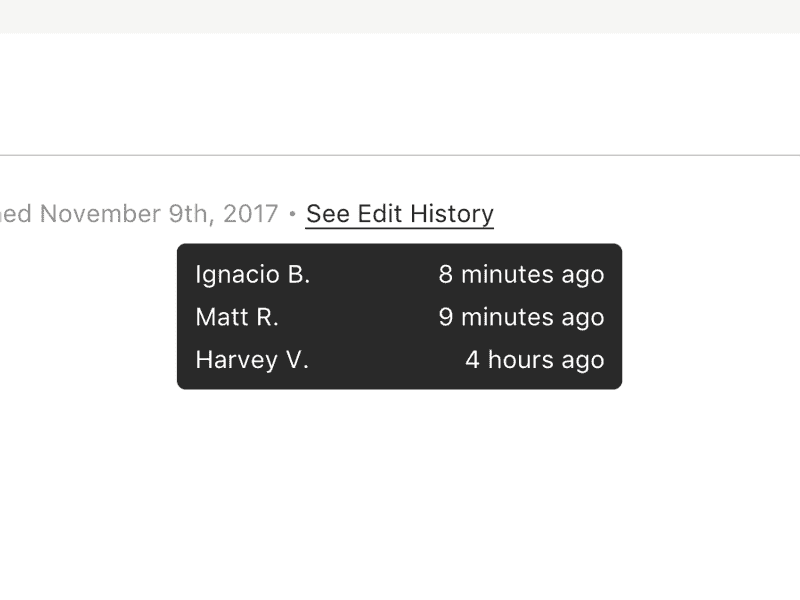Click the 8 minutes ago timestamp
The width and height of the screenshot is (800, 600).
coord(521,274)
